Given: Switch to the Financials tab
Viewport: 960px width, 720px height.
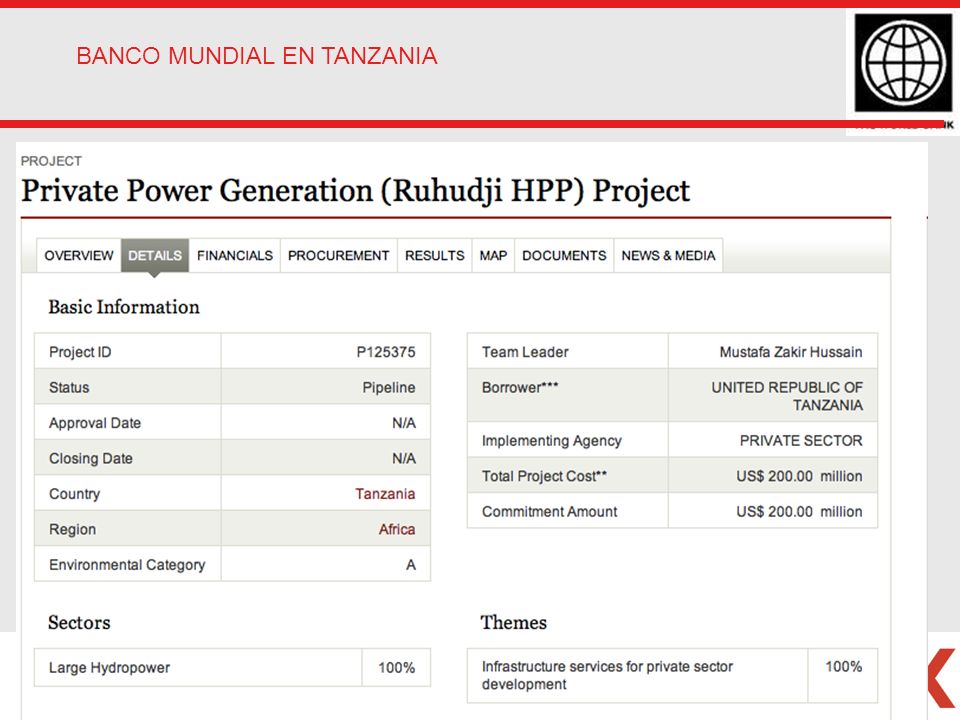Looking at the screenshot, I should [234, 255].
